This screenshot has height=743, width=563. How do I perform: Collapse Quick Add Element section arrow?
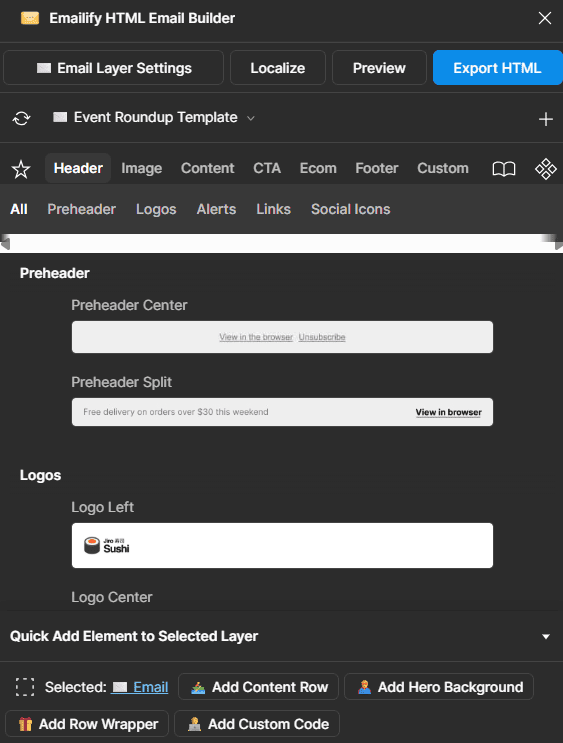[x=546, y=636]
